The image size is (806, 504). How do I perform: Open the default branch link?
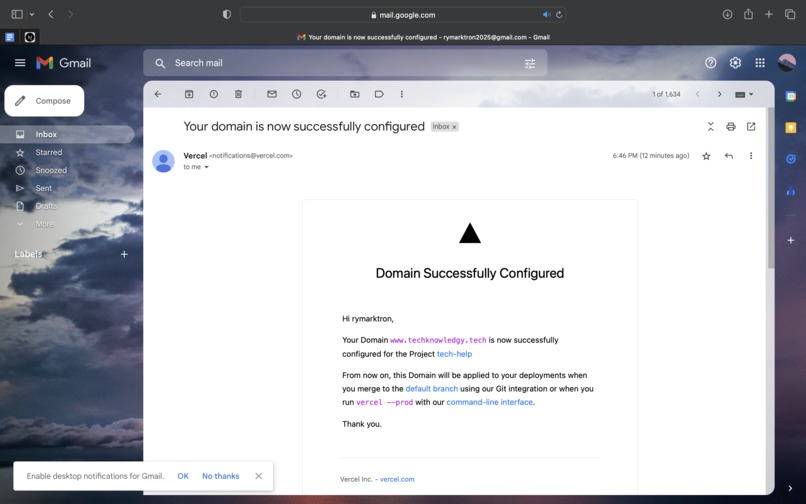pyautogui.click(x=432, y=389)
